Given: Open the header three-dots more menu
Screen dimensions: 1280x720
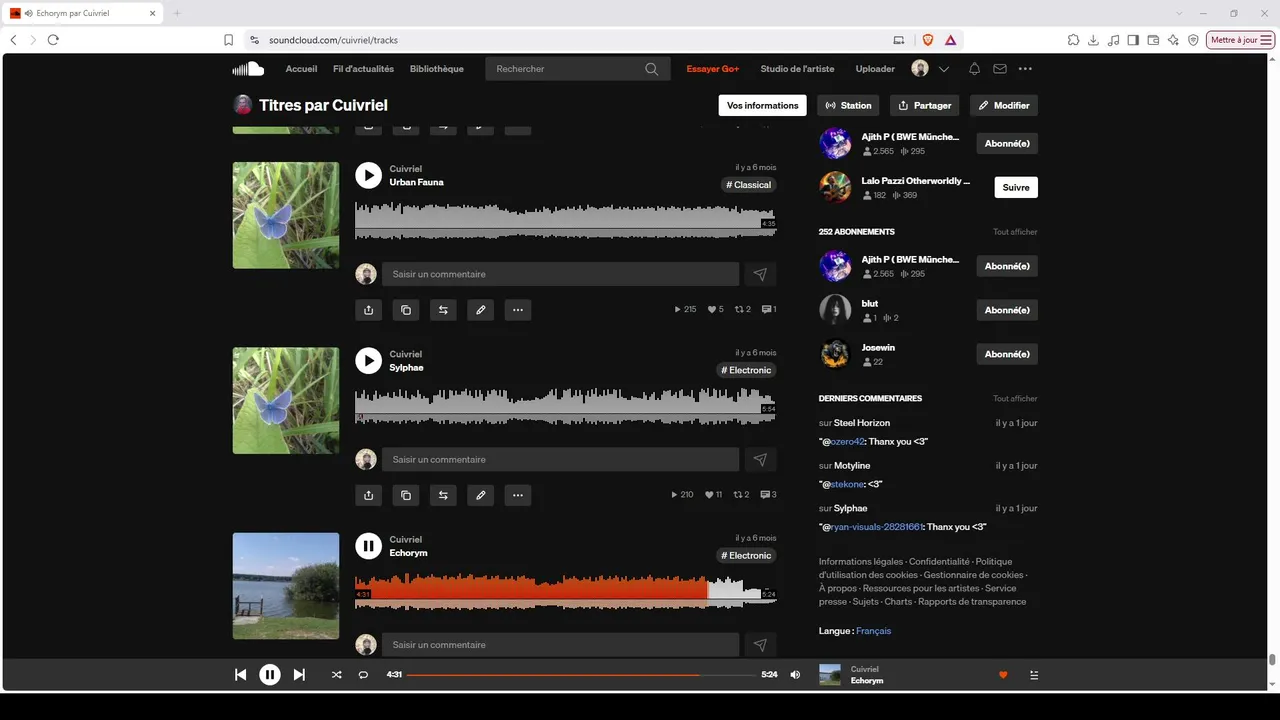Looking at the screenshot, I should point(1025,69).
